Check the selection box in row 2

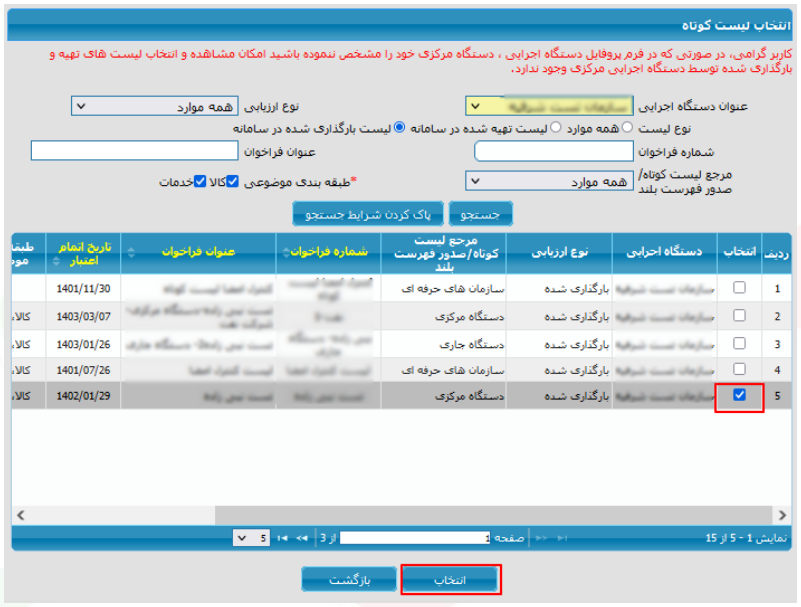click(739, 316)
